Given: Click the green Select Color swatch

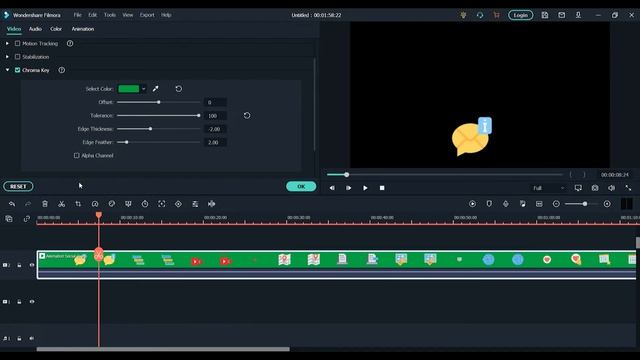Looking at the screenshot, I should 129,89.
